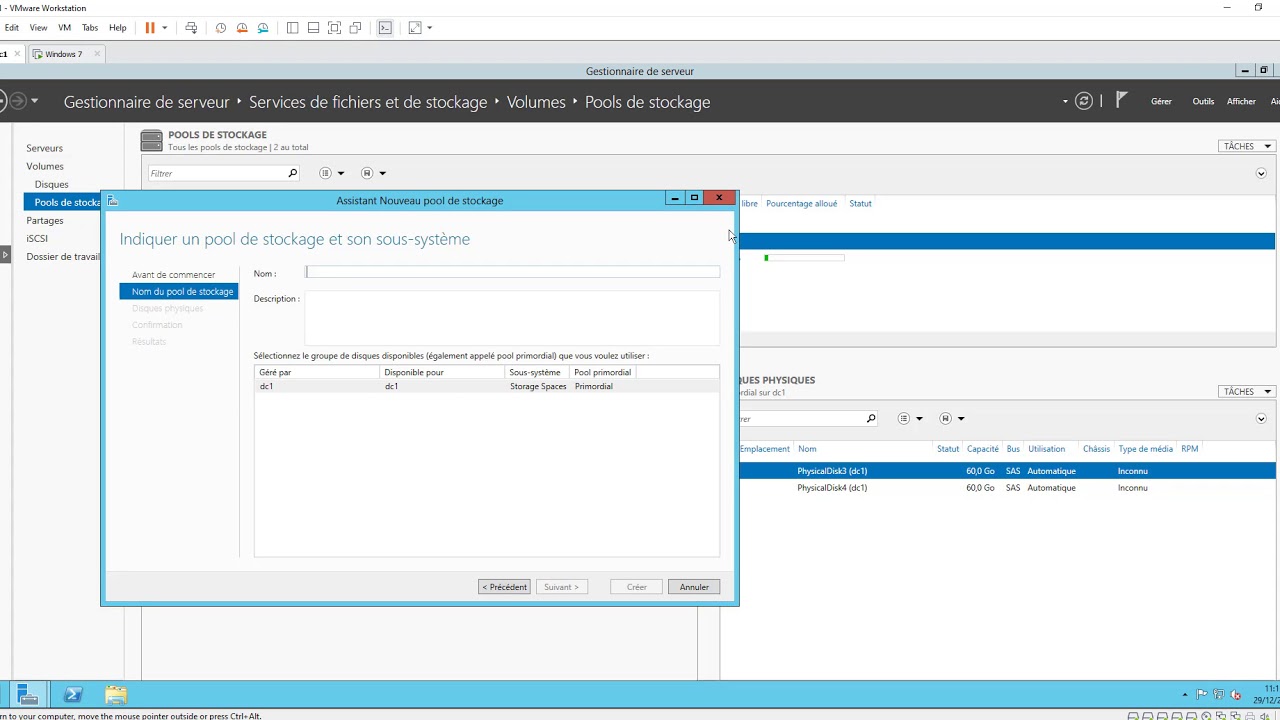Click 'Services de fichiers et de stockage' breadcrumb

click(x=368, y=102)
